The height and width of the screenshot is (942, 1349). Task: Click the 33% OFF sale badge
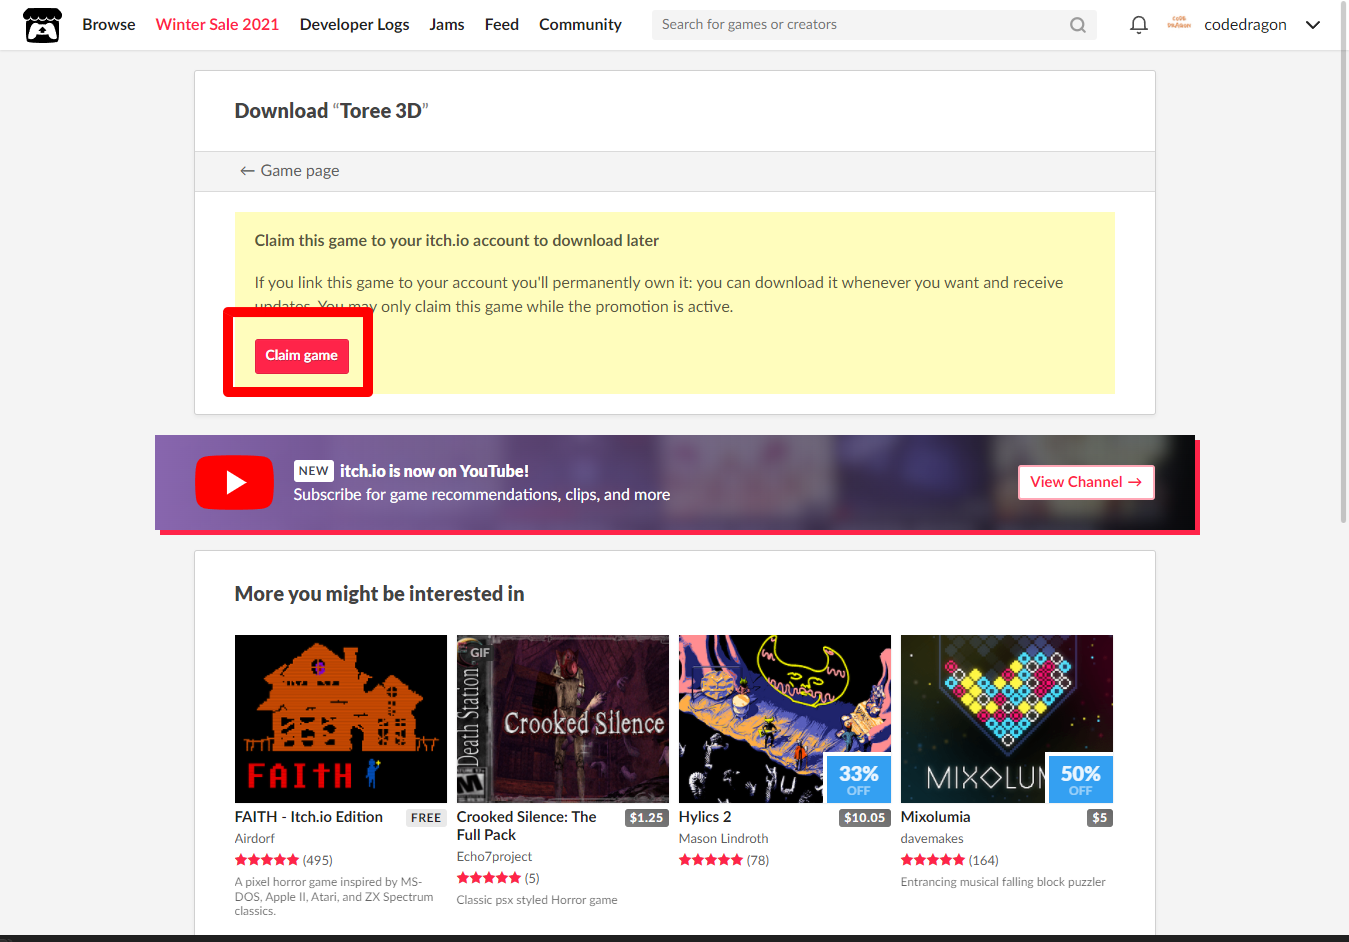[x=858, y=780]
